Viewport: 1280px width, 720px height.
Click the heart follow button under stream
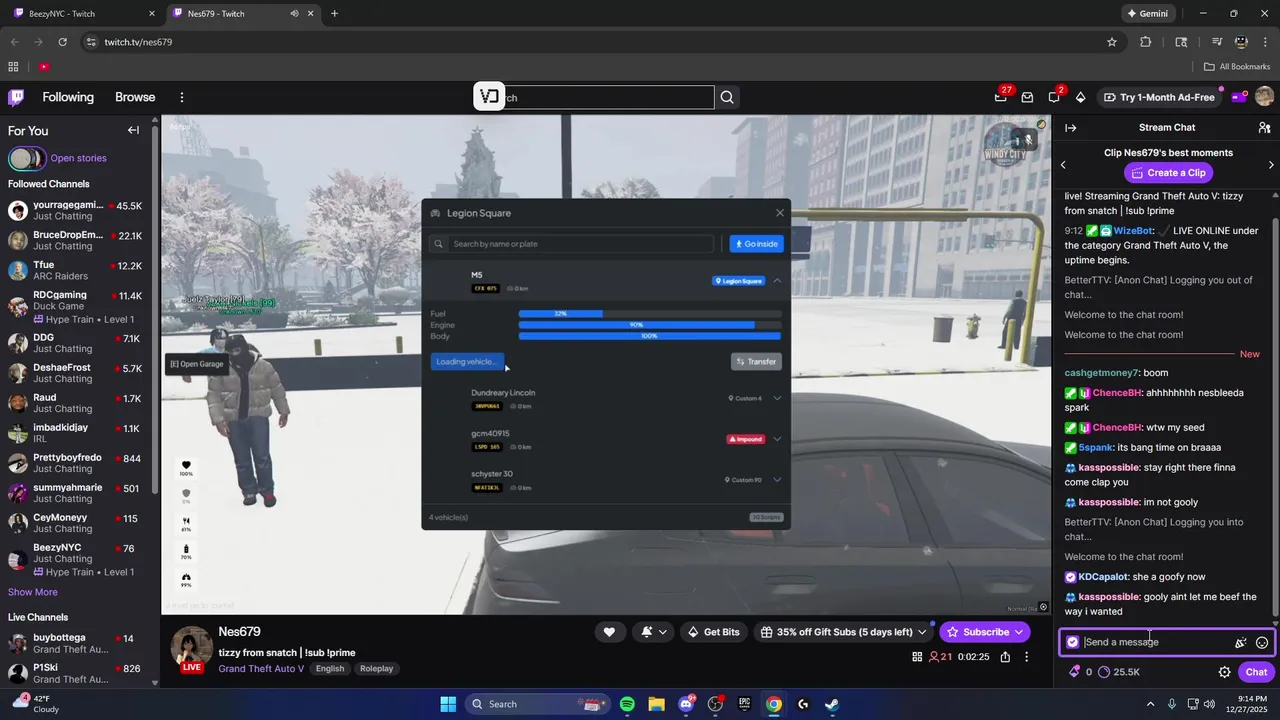(x=609, y=632)
